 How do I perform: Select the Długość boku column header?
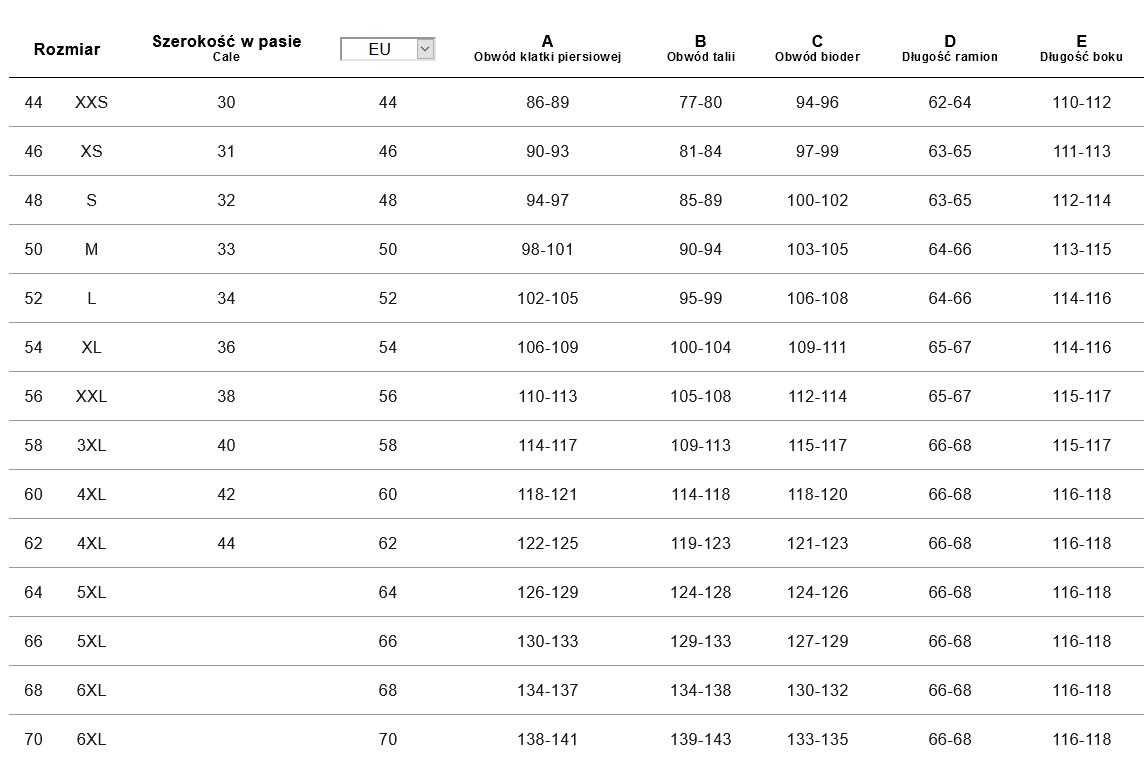(x=1081, y=48)
